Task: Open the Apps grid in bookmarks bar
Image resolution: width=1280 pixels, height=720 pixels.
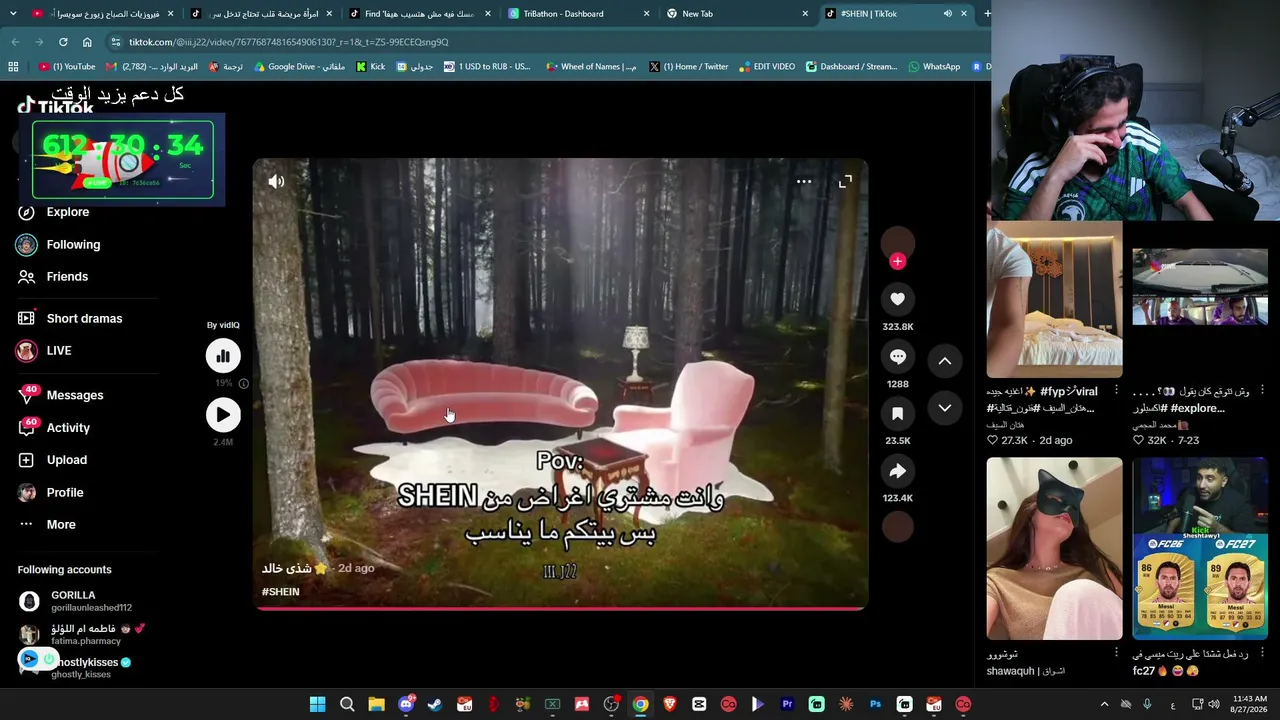Action: [13, 67]
